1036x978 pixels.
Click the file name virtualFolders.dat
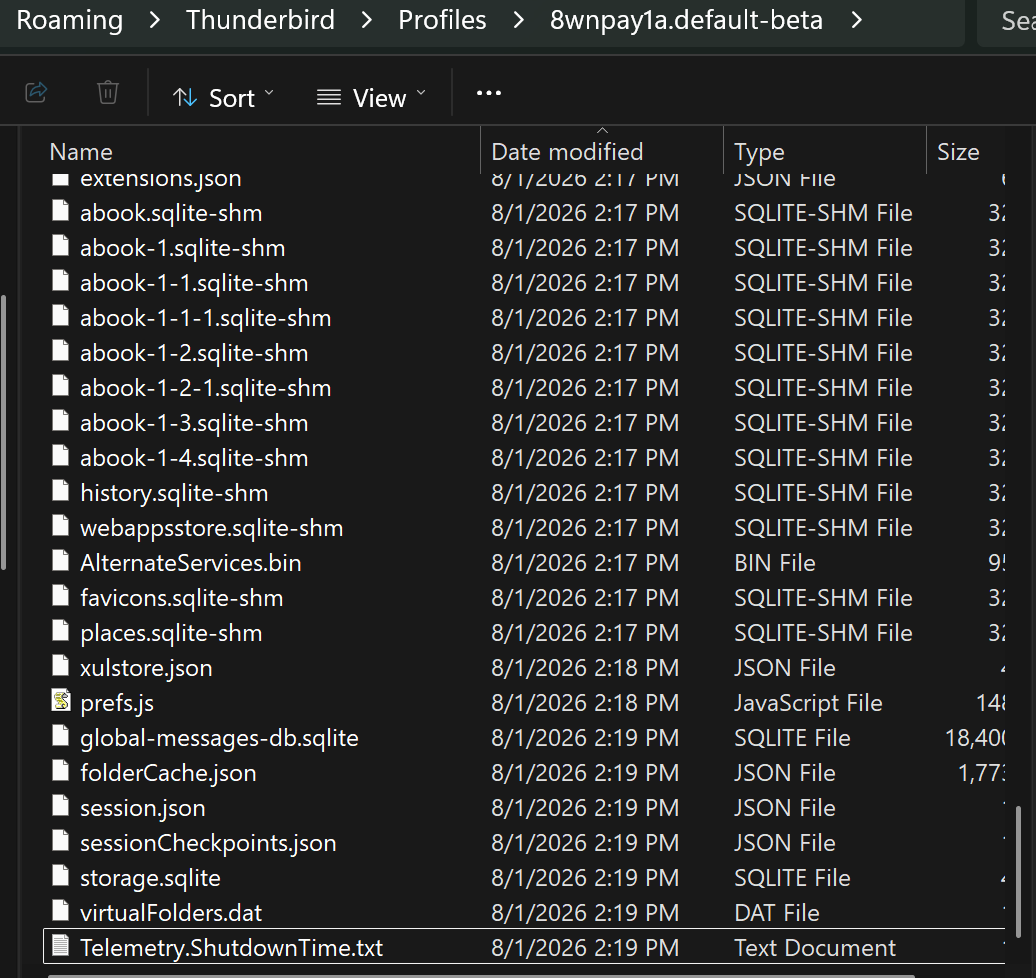[x=171, y=913]
